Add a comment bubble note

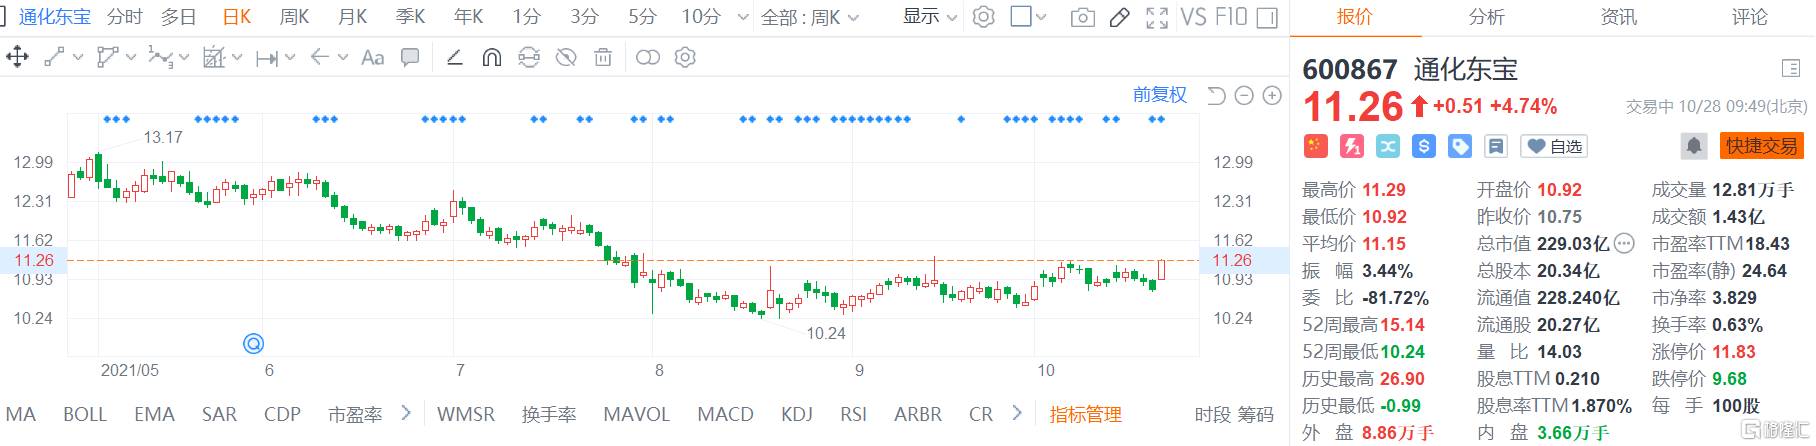tap(410, 57)
